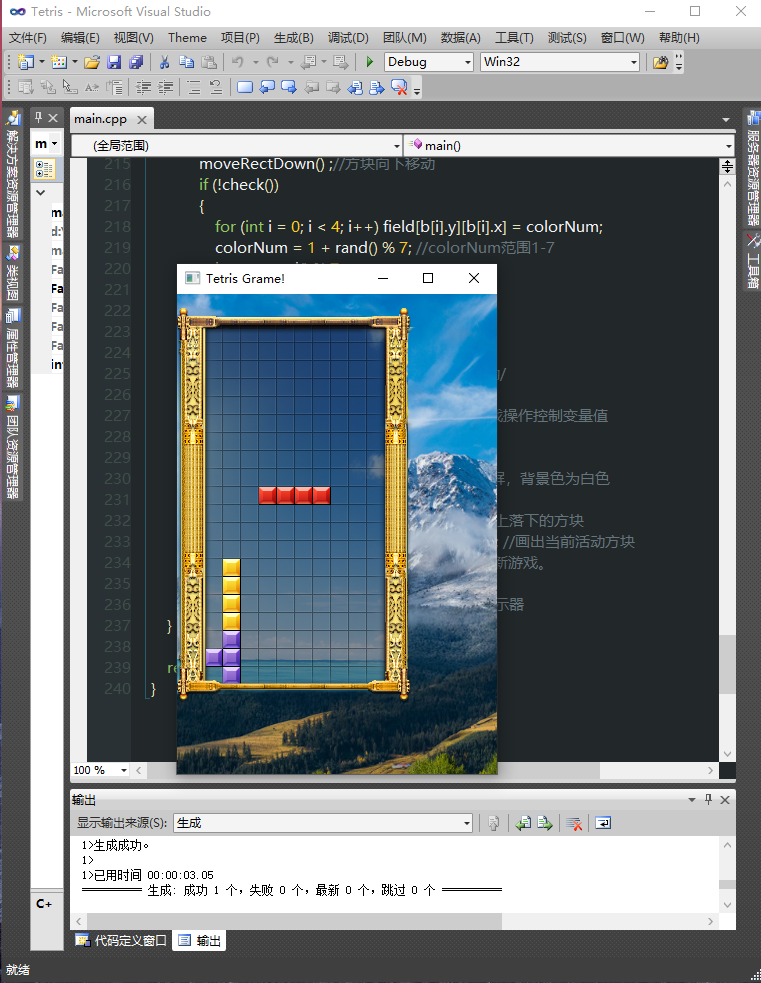This screenshot has width=761, height=983.
Task: Clear all bookmarks with the red X icon
Action: pos(399,87)
